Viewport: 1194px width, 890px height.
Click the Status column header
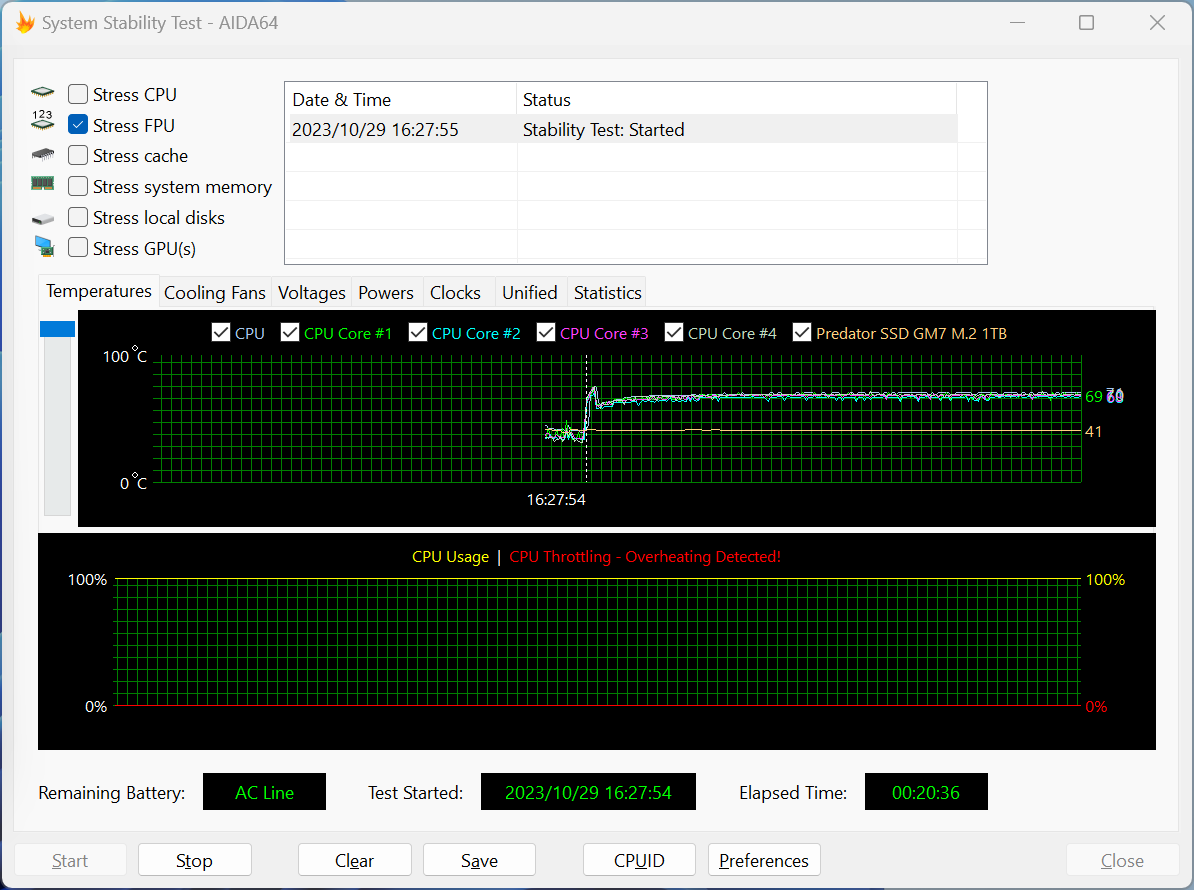point(736,100)
